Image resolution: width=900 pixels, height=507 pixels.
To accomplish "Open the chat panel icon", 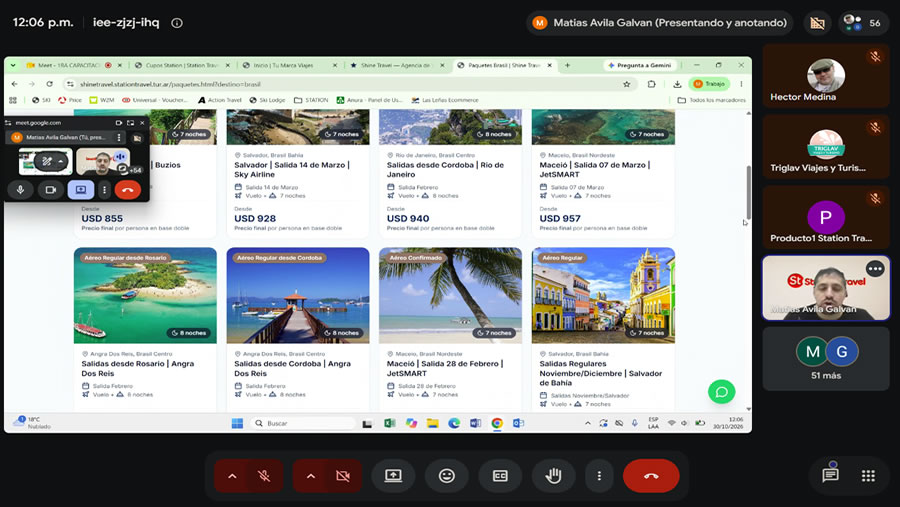I will click(830, 475).
